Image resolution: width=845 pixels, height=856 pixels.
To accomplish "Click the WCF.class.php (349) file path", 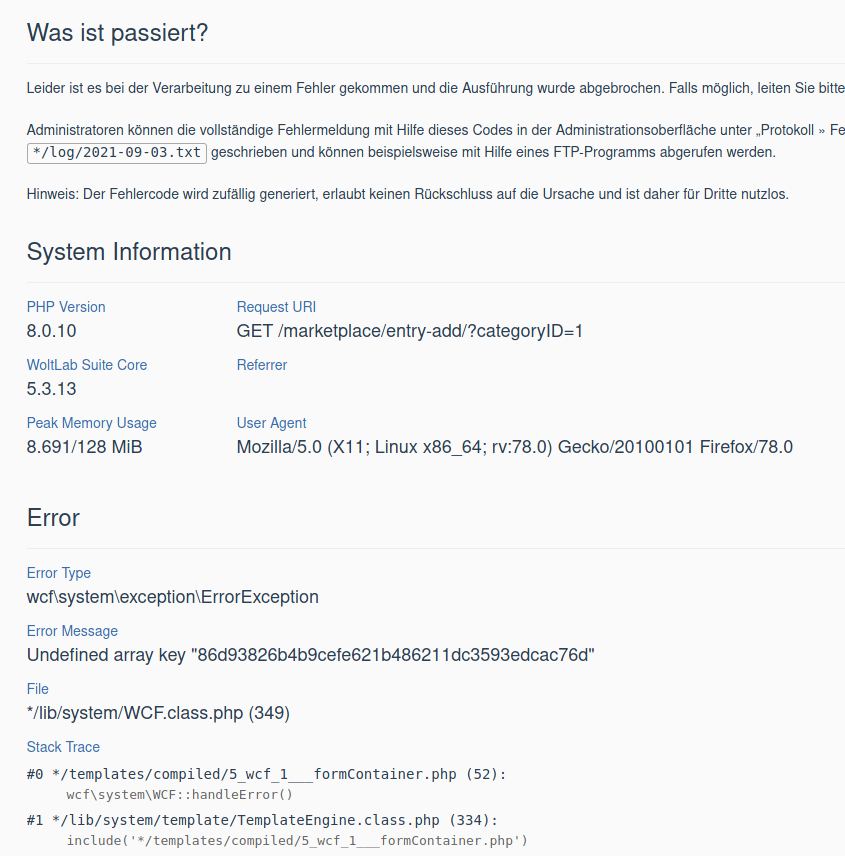I will coord(159,713).
